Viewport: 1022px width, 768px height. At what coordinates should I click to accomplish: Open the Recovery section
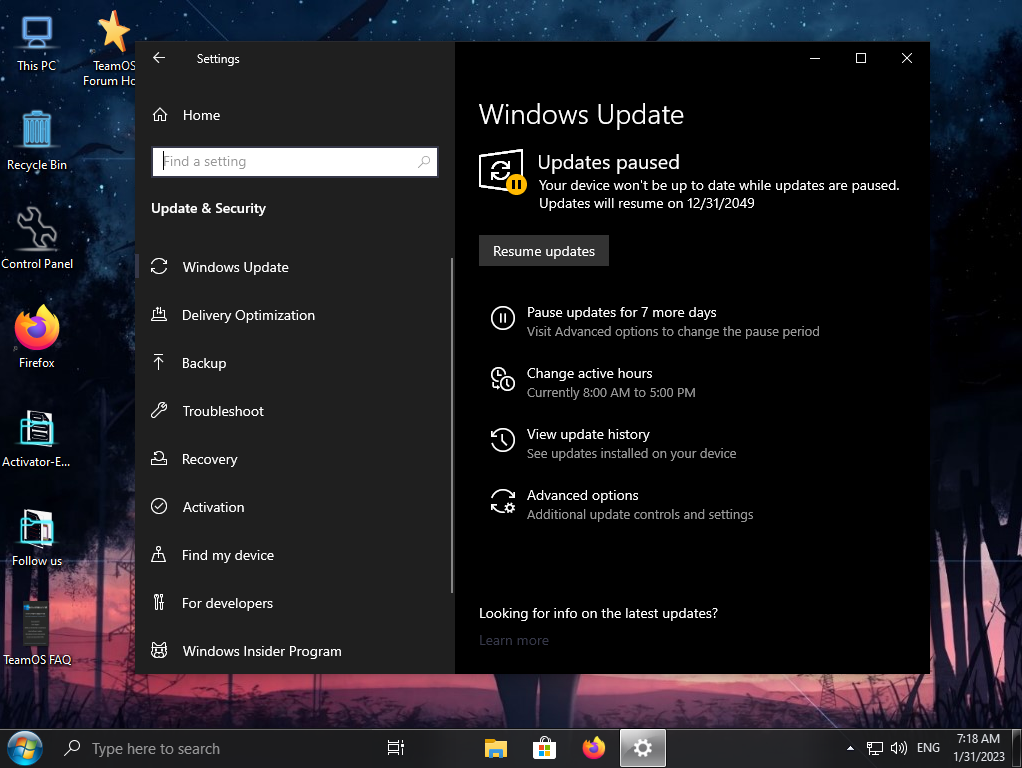pos(293,459)
